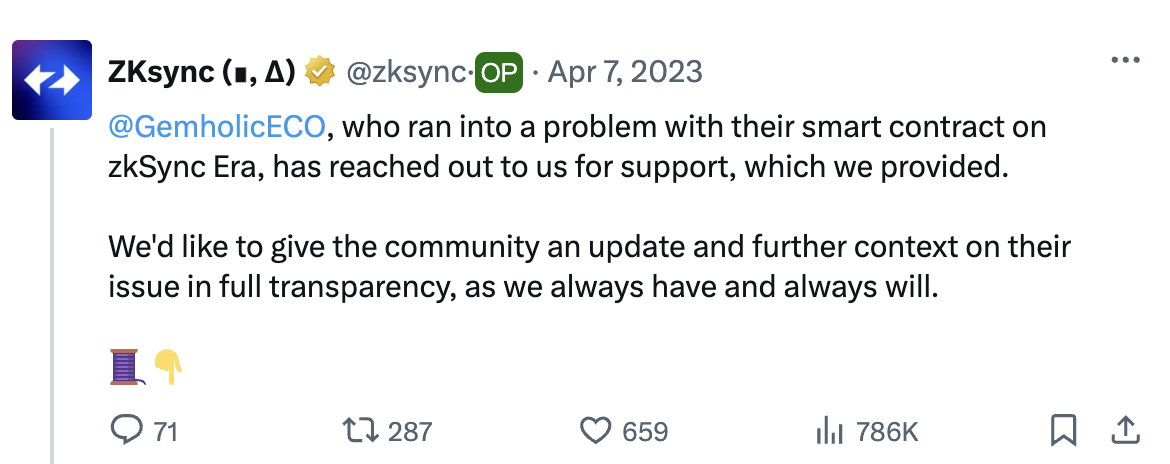Screen dimensions: 1170x464
Task: Open the reply icon on the tweet
Action: 125,430
